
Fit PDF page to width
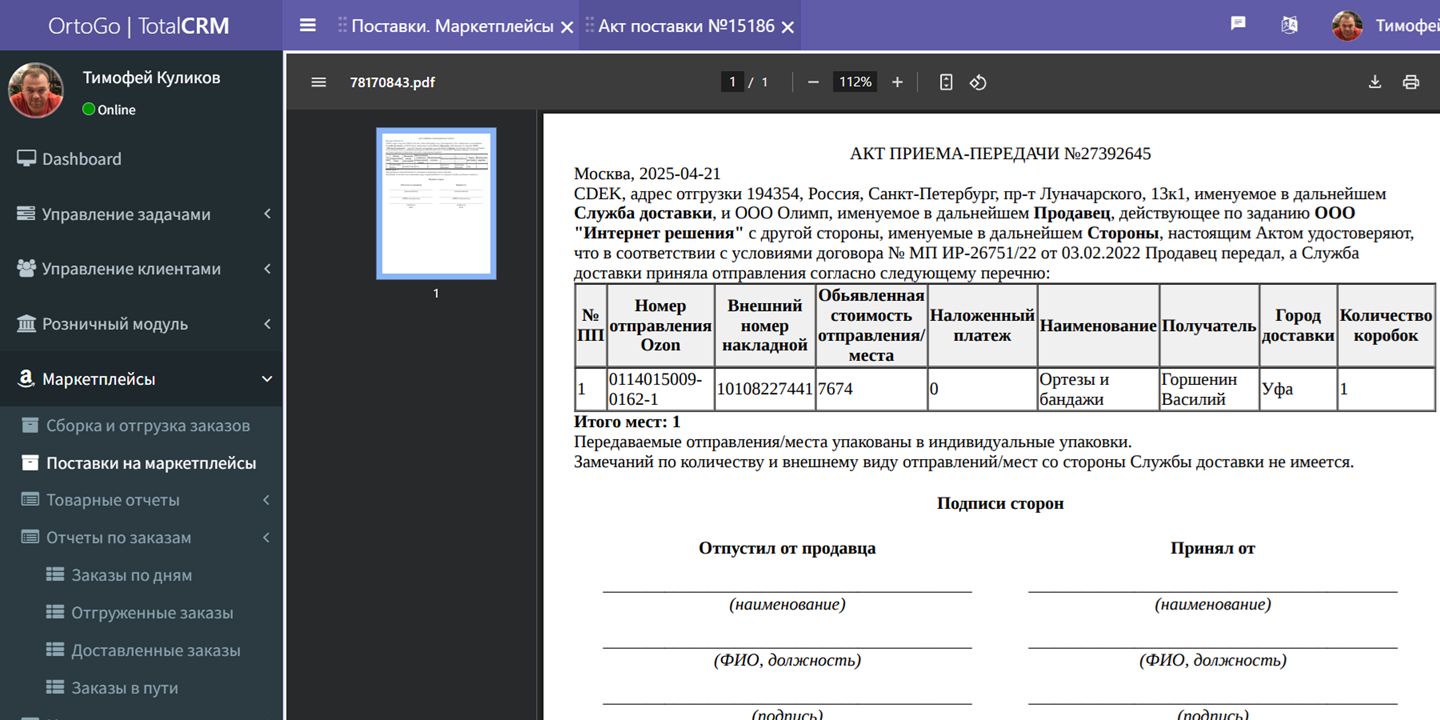click(x=946, y=82)
